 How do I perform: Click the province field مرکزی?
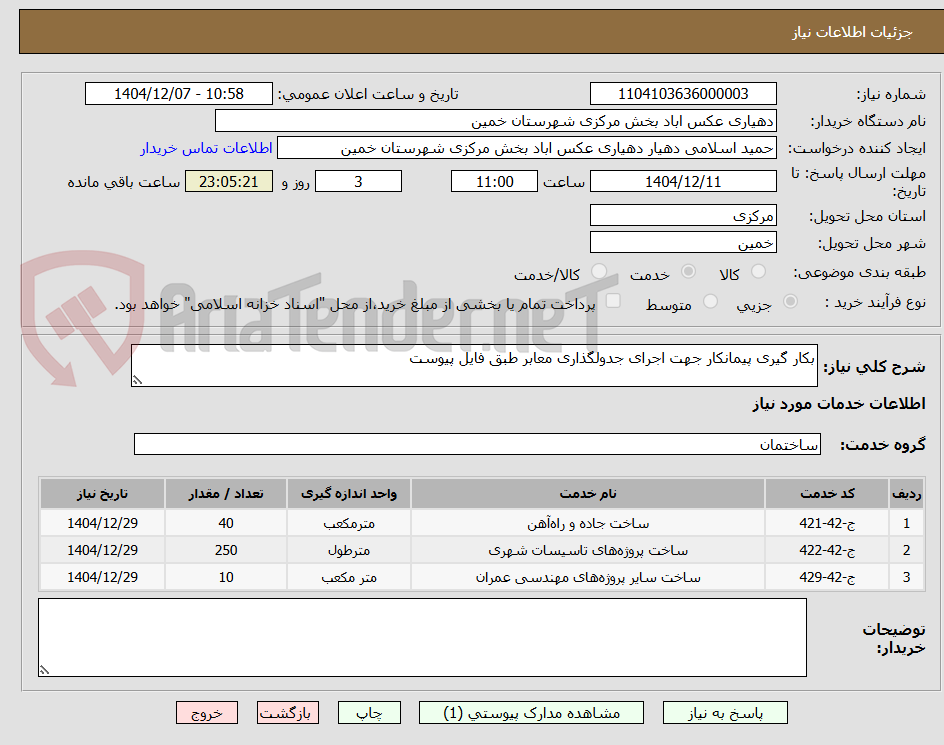tap(683, 216)
